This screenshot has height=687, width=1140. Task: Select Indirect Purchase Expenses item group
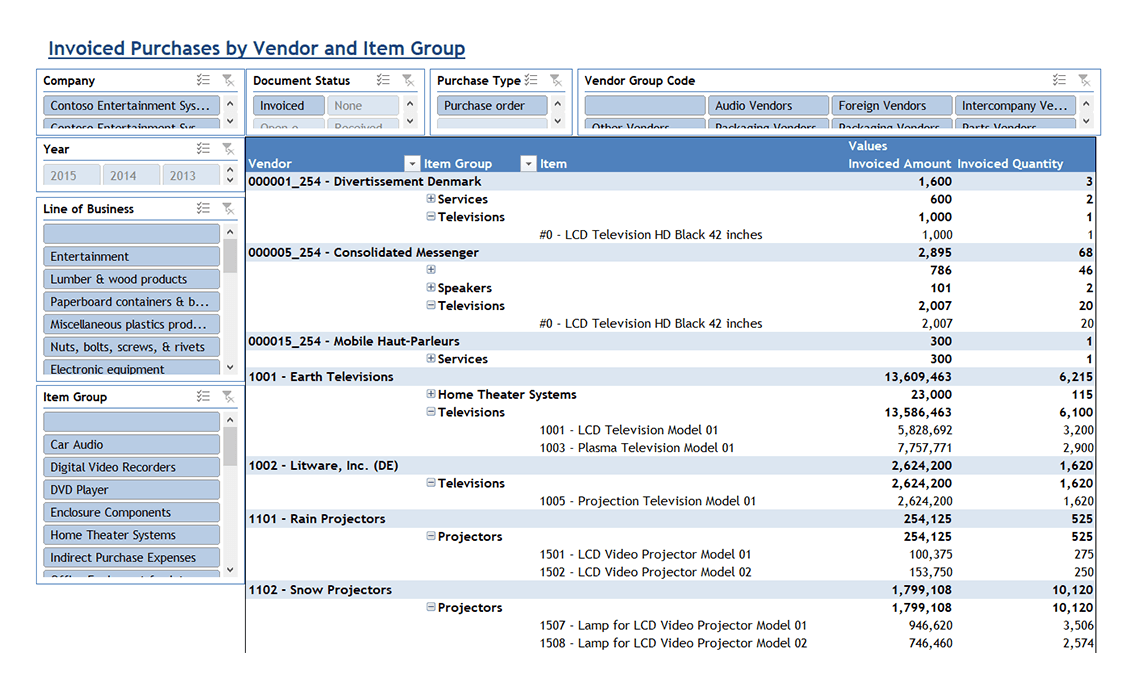pyautogui.click(x=132, y=557)
